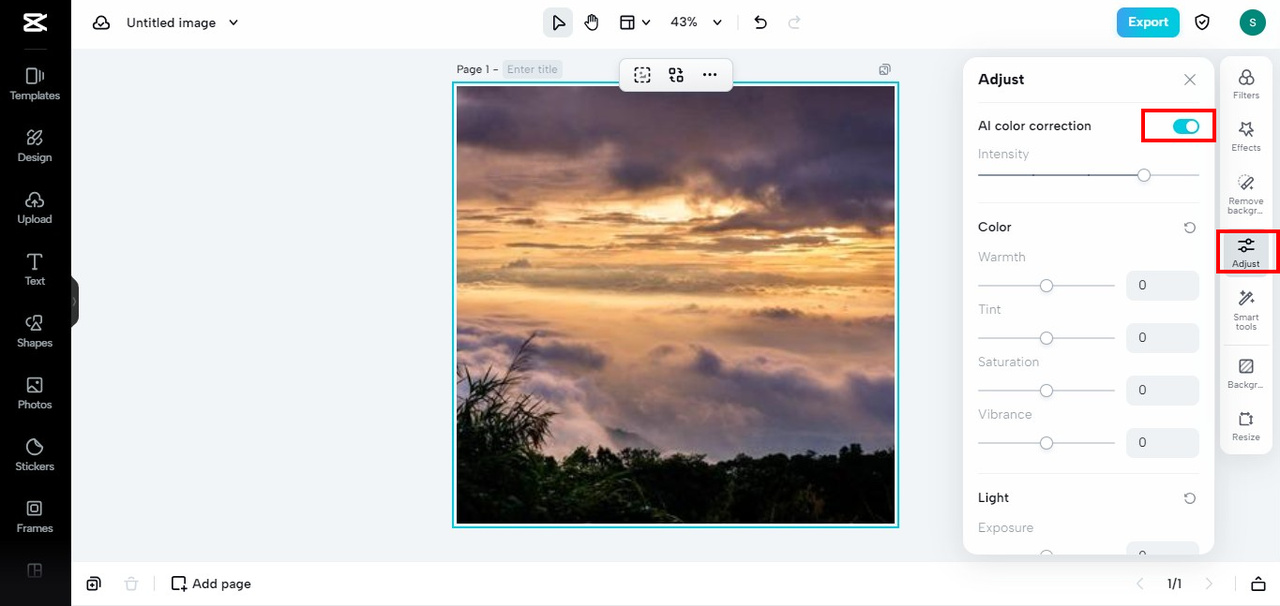The image size is (1280, 606).
Task: Click the Intensity slider handle
Action: pos(1144,175)
